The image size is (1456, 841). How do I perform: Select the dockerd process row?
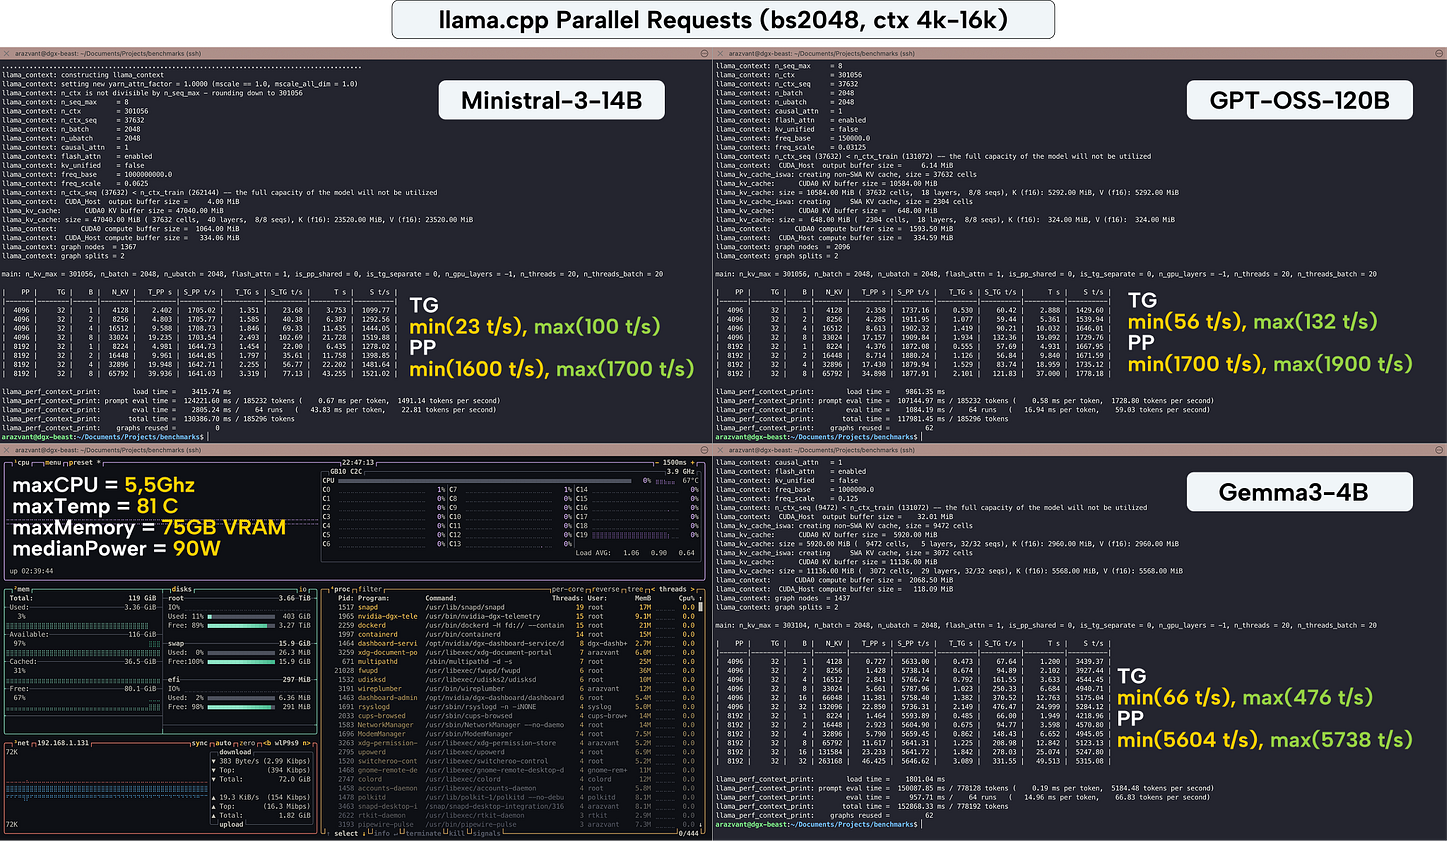pyautogui.click(x=515, y=625)
